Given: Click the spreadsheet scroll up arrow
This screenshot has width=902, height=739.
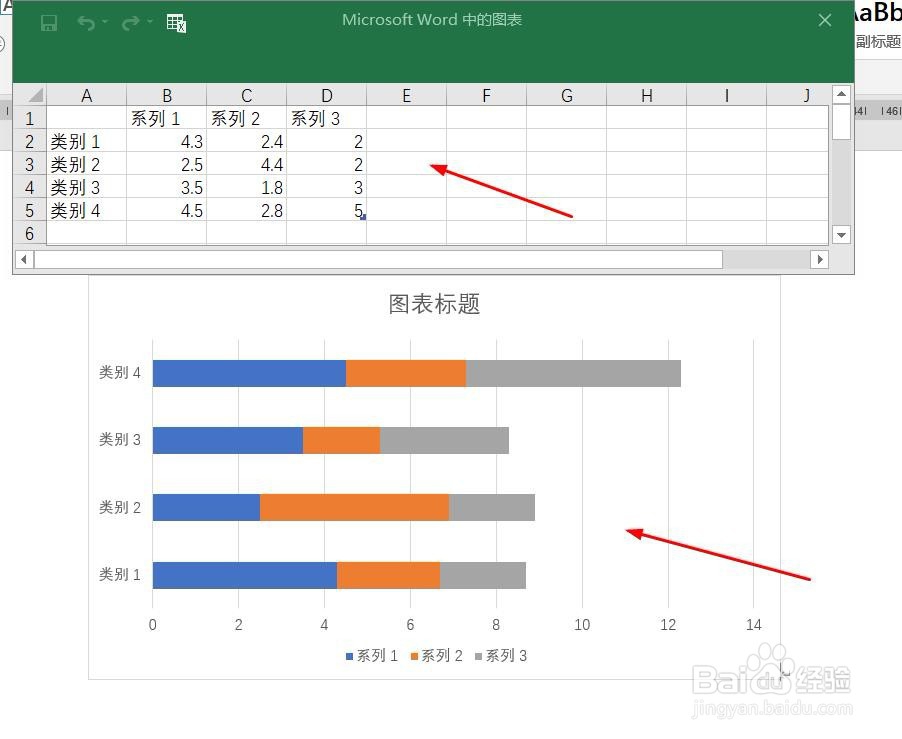Looking at the screenshot, I should (841, 94).
